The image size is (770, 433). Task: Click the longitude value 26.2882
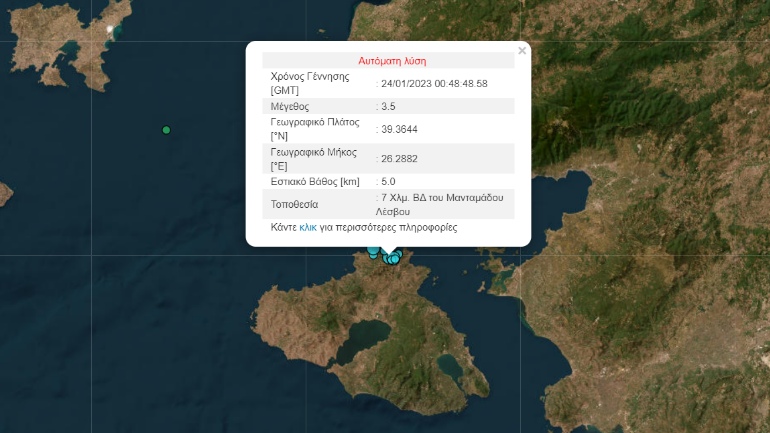point(400,158)
